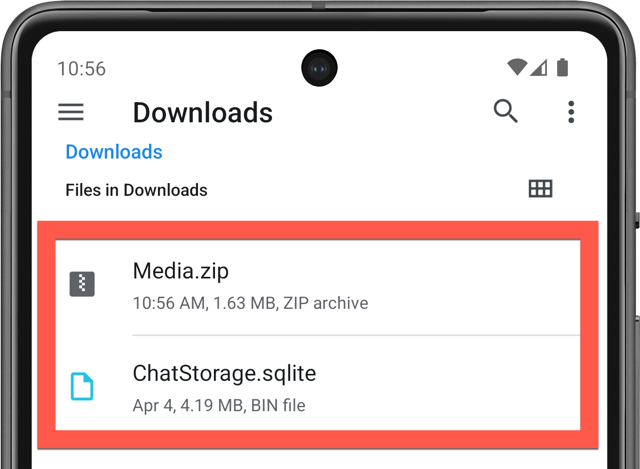Tap the cellular signal icon
This screenshot has height=469, width=640.
pyautogui.click(x=539, y=68)
